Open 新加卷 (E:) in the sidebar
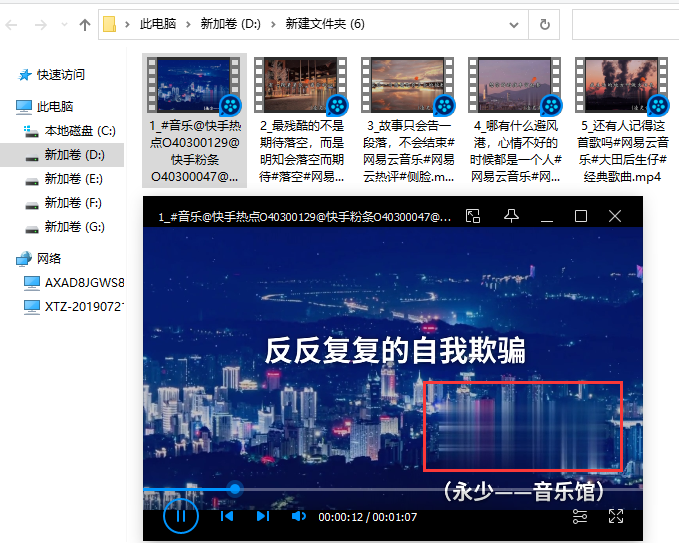The image size is (679, 543). 74,179
